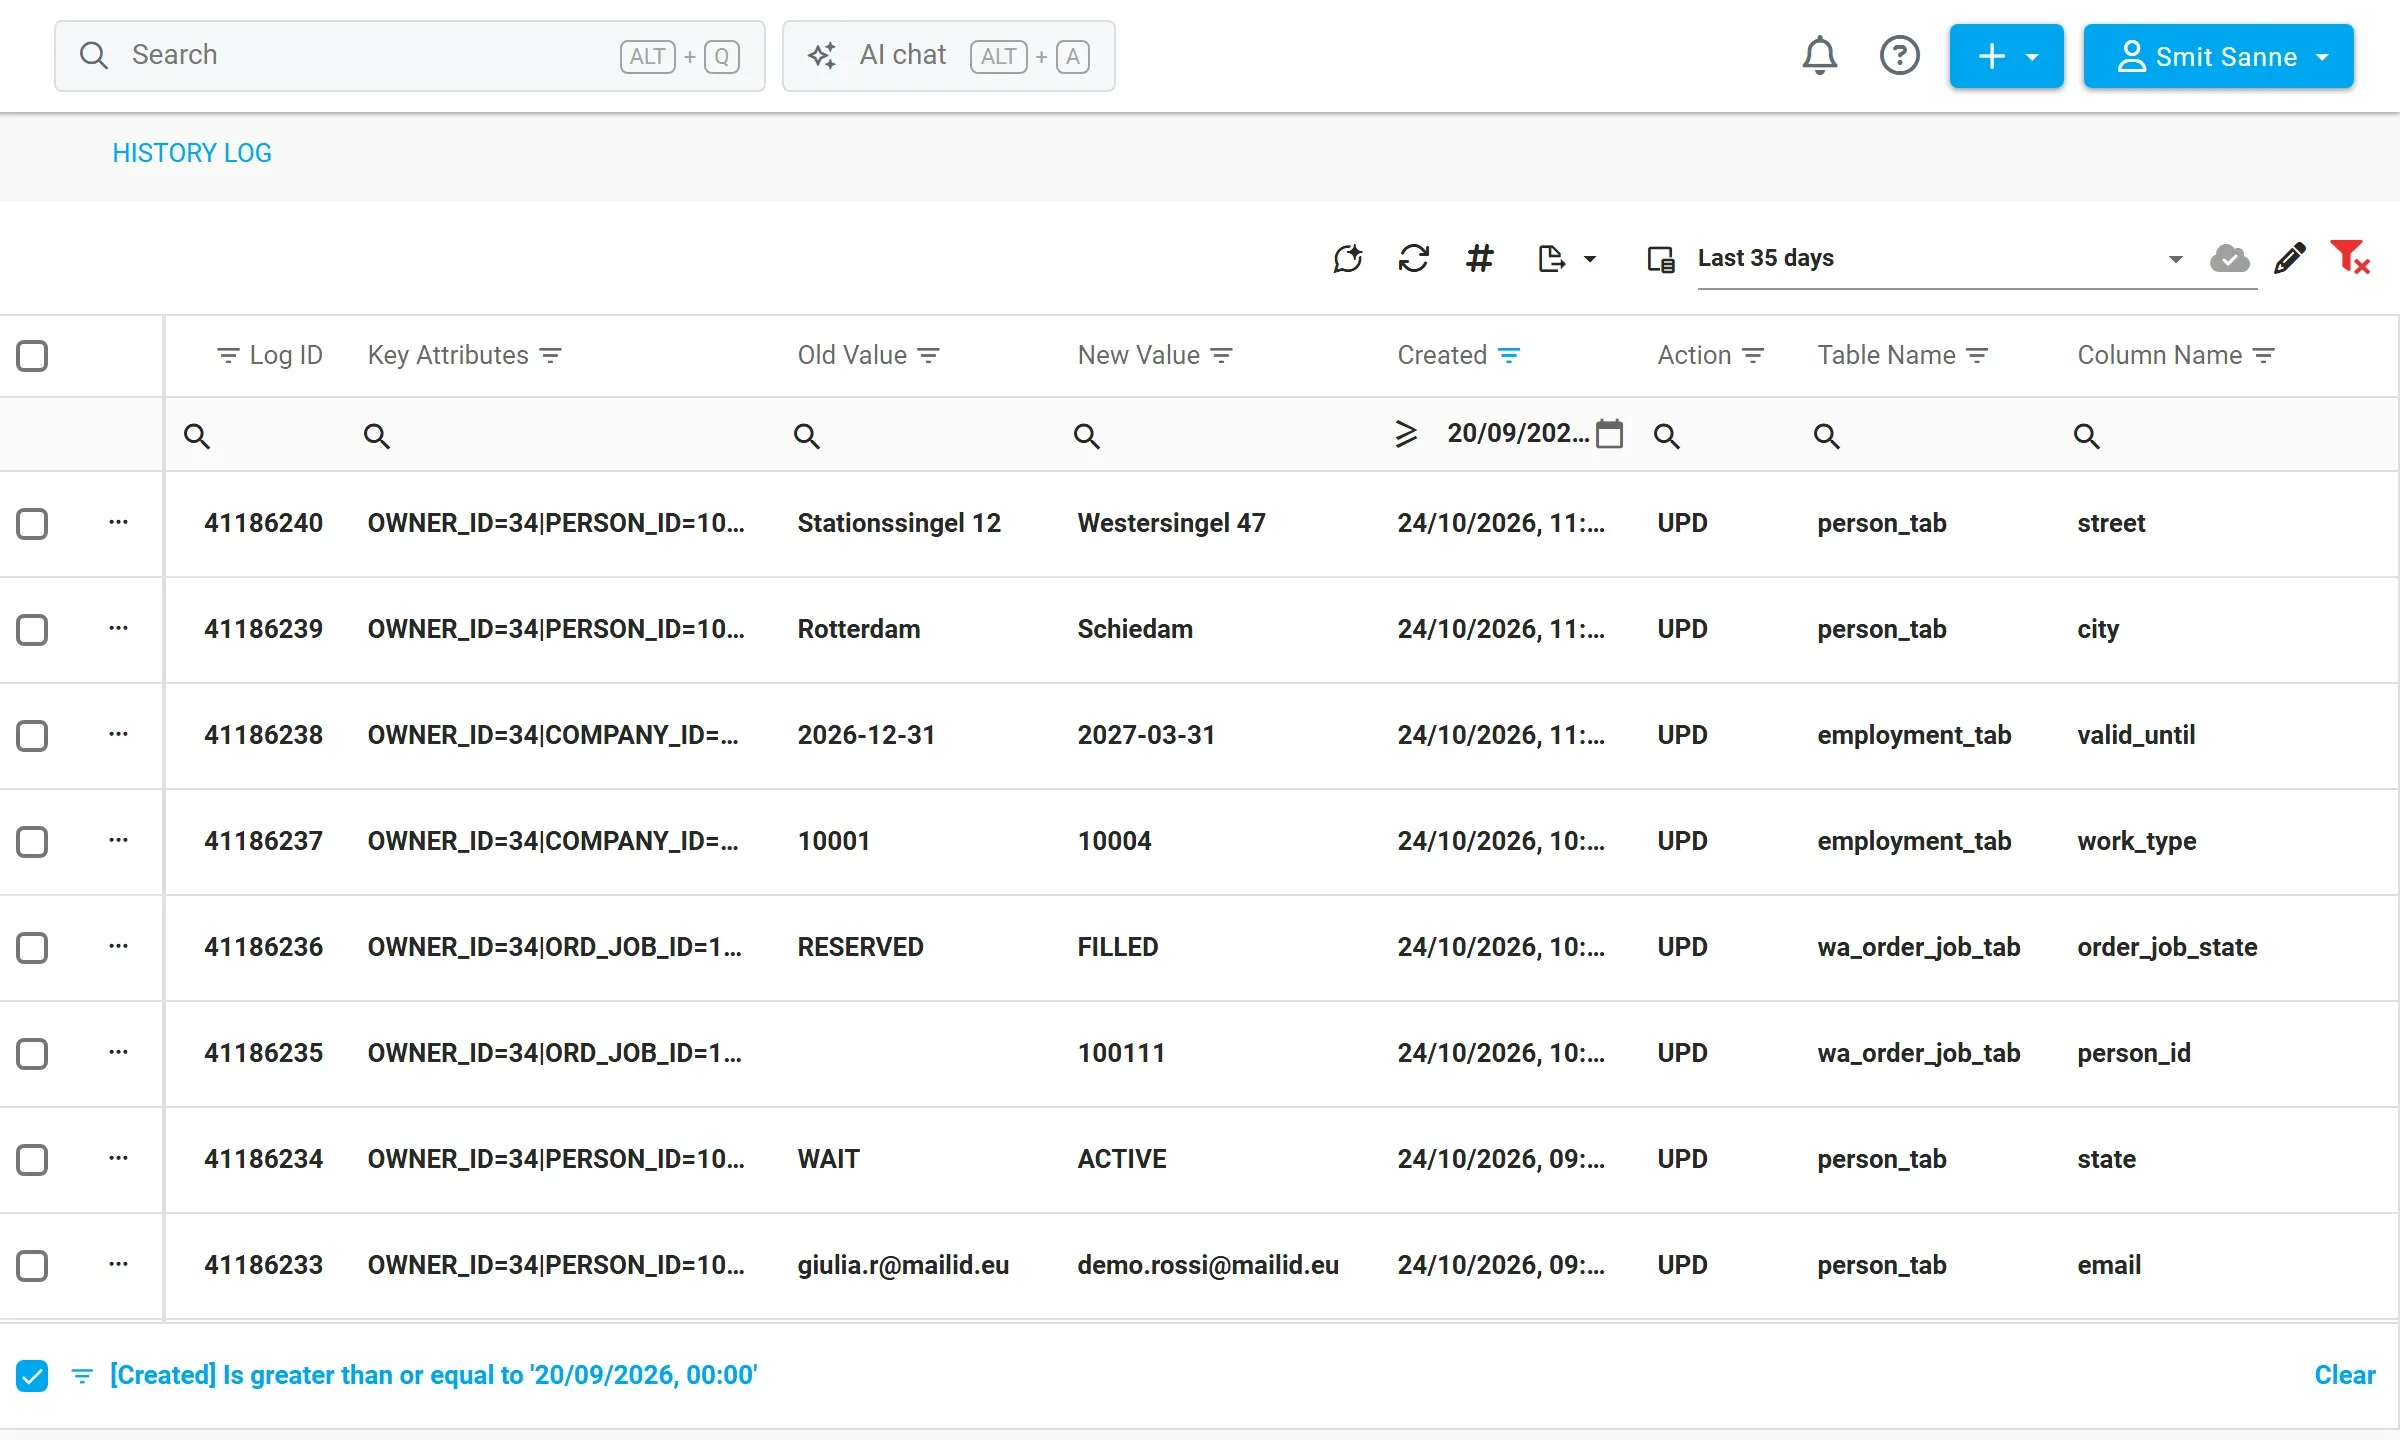
Task: Expand the blue plus add dropdown
Action: tap(2006, 56)
